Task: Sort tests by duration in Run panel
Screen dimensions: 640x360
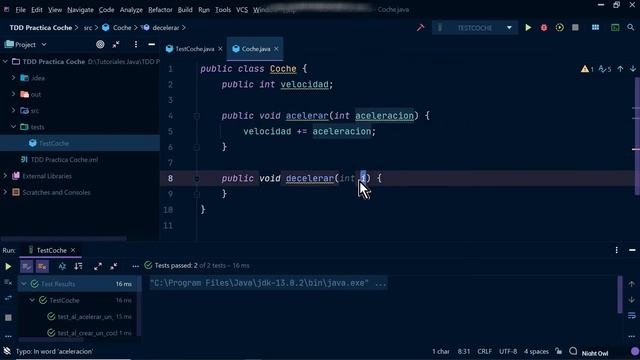Action: click(x=78, y=267)
